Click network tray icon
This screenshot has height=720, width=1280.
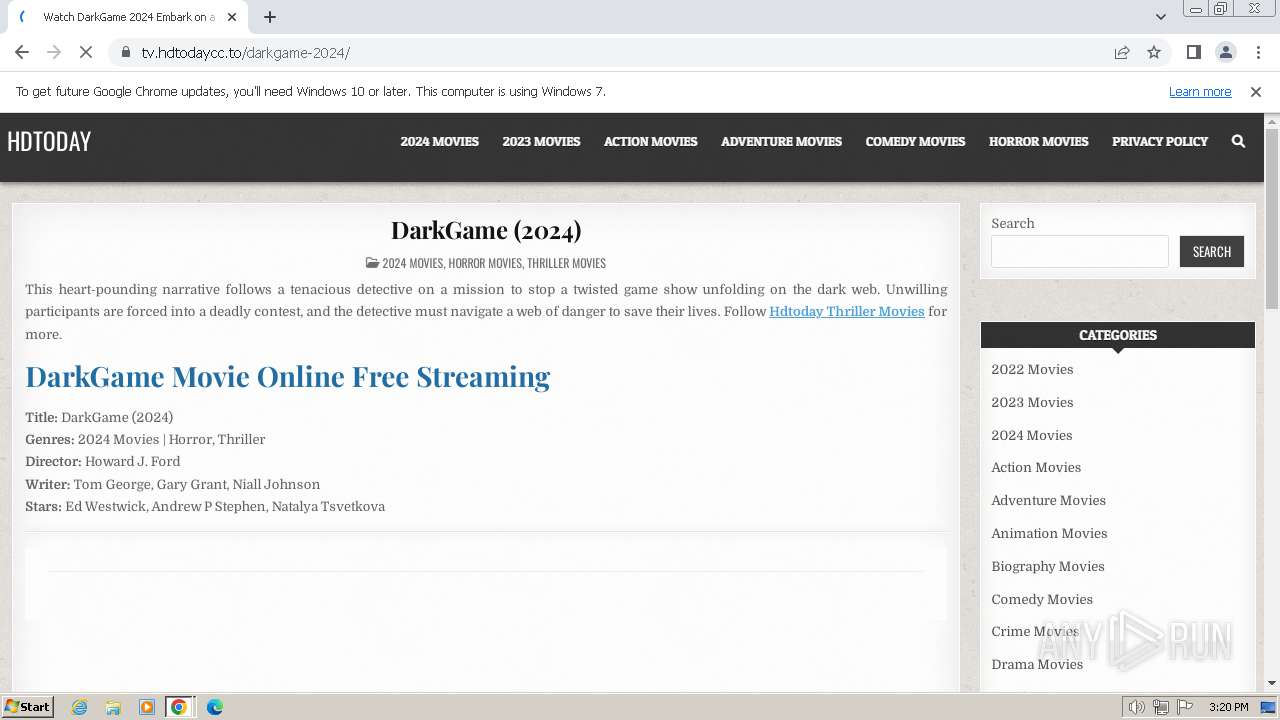[1161, 707]
